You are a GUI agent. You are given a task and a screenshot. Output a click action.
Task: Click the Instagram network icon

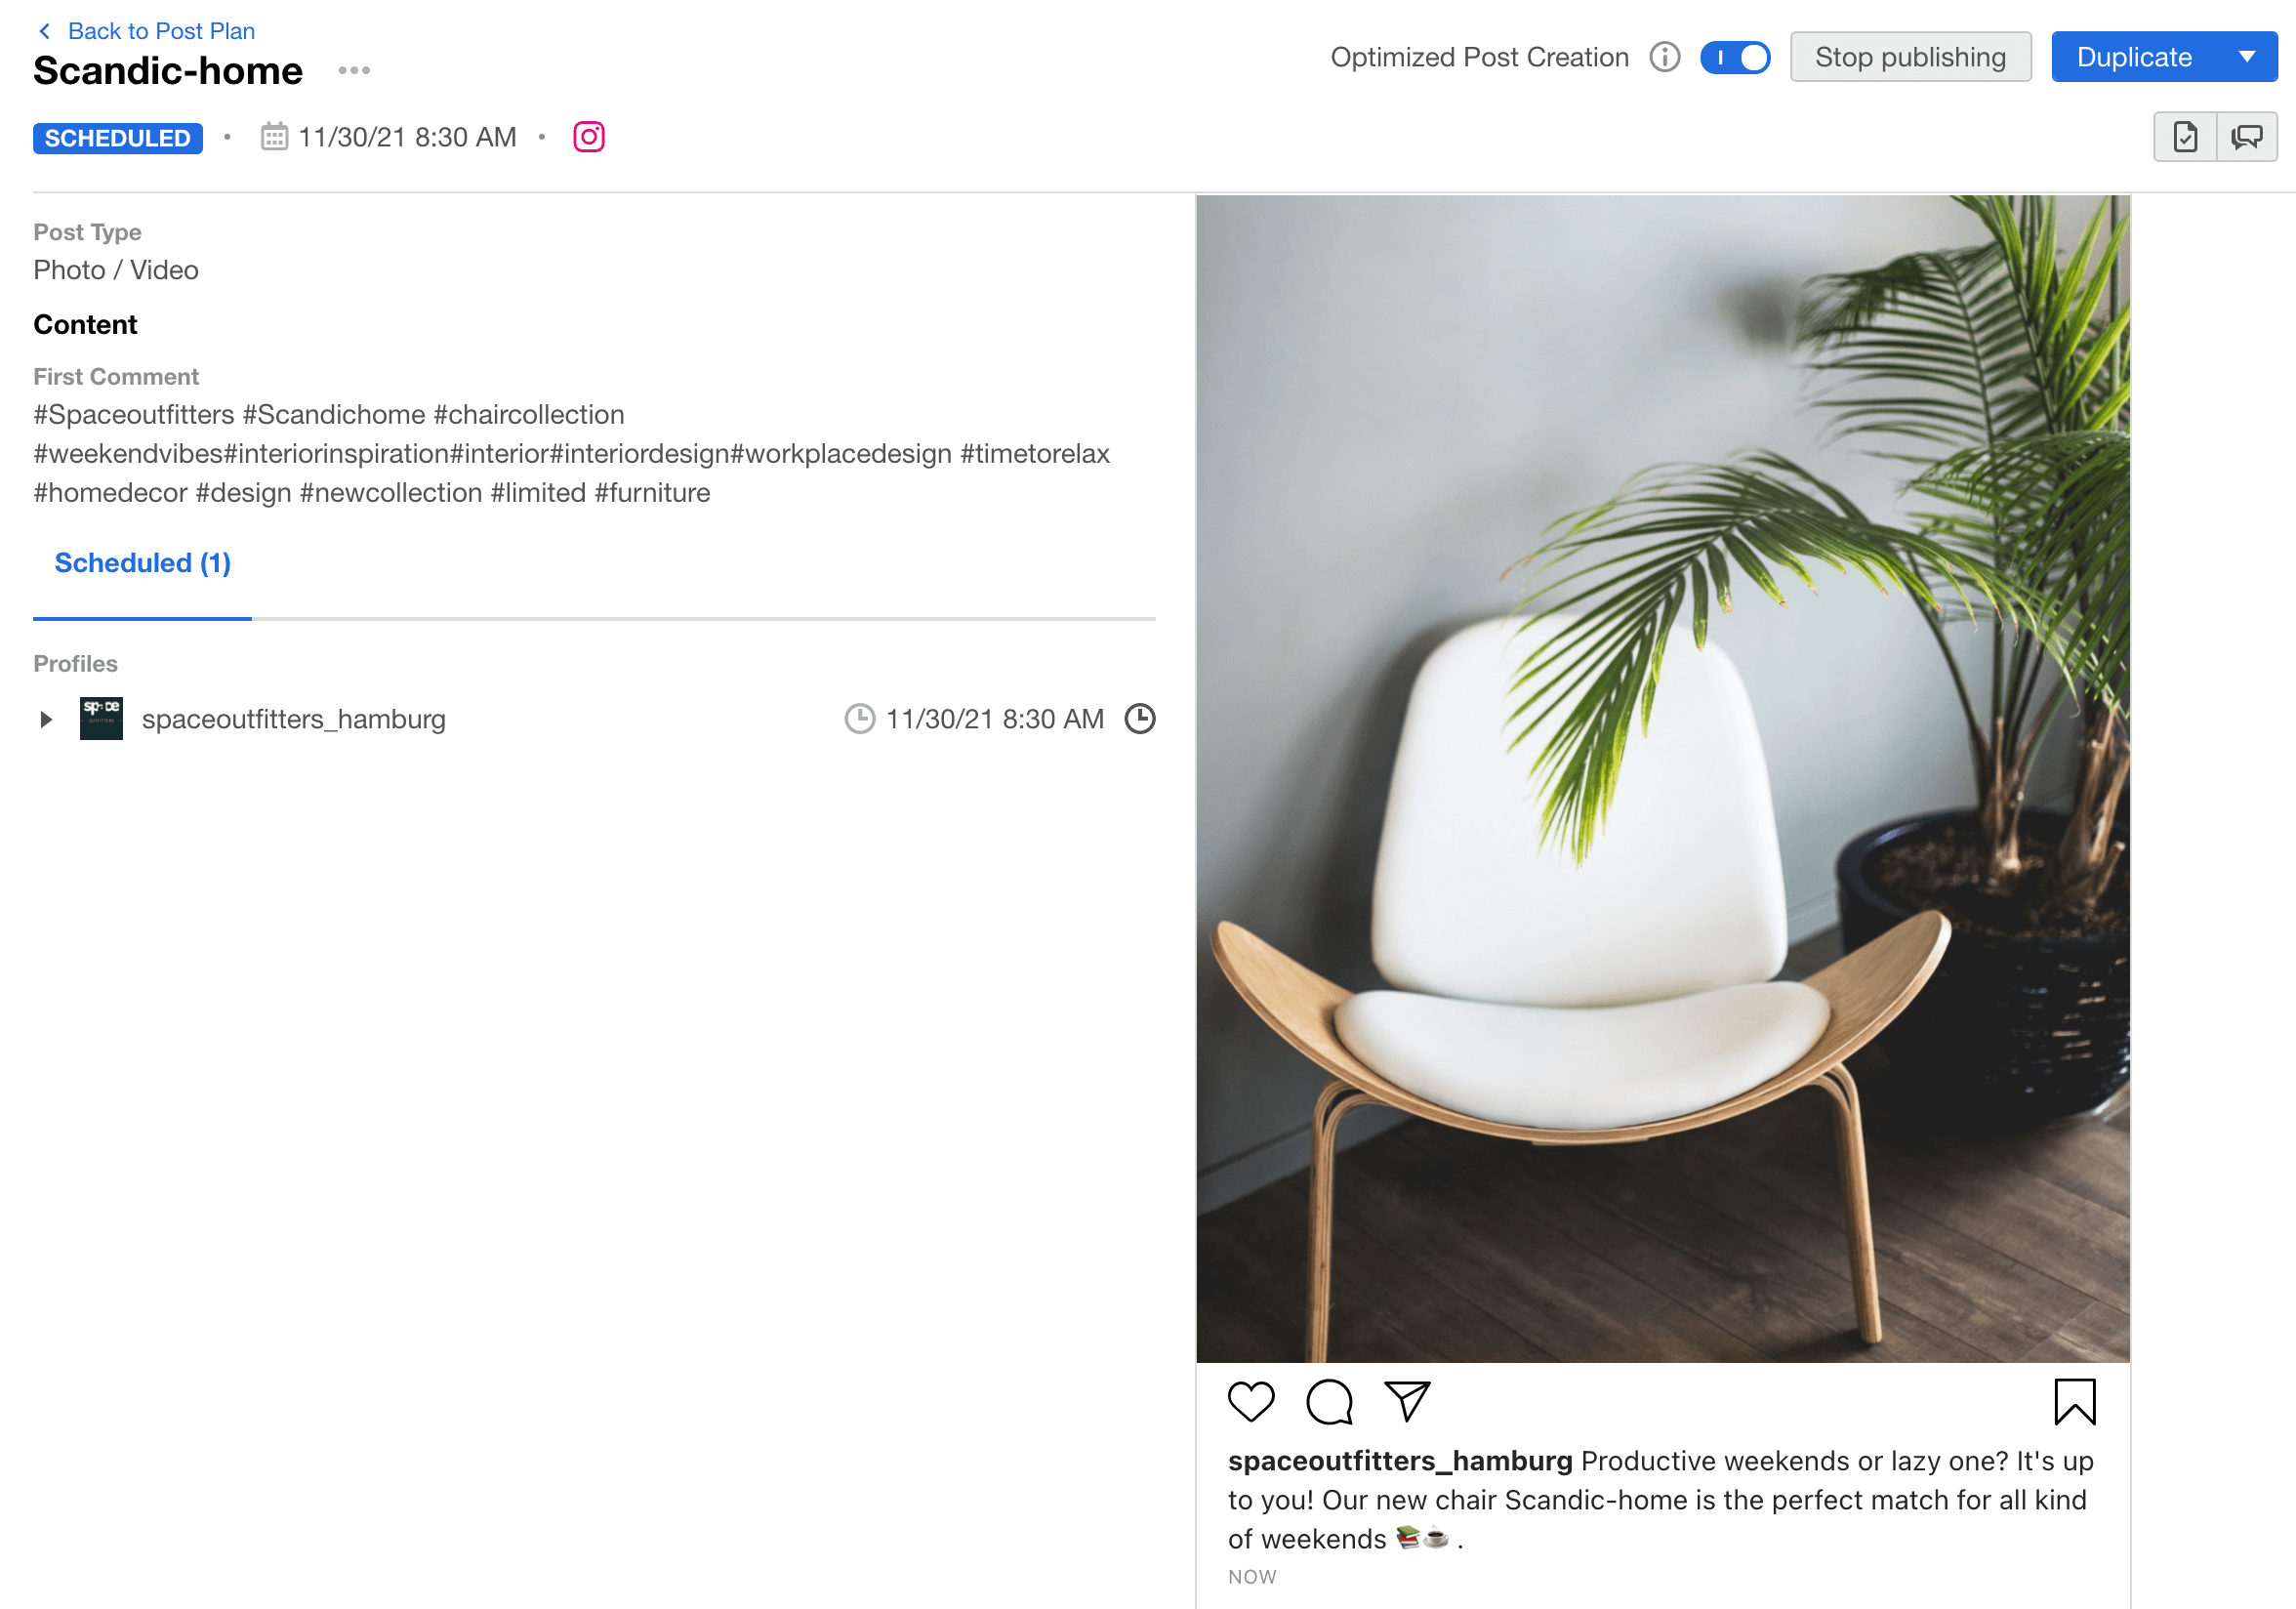tap(588, 137)
